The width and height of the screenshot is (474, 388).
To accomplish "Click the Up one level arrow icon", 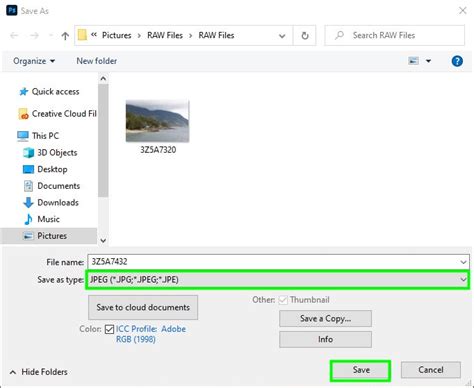I will [x=65, y=36].
